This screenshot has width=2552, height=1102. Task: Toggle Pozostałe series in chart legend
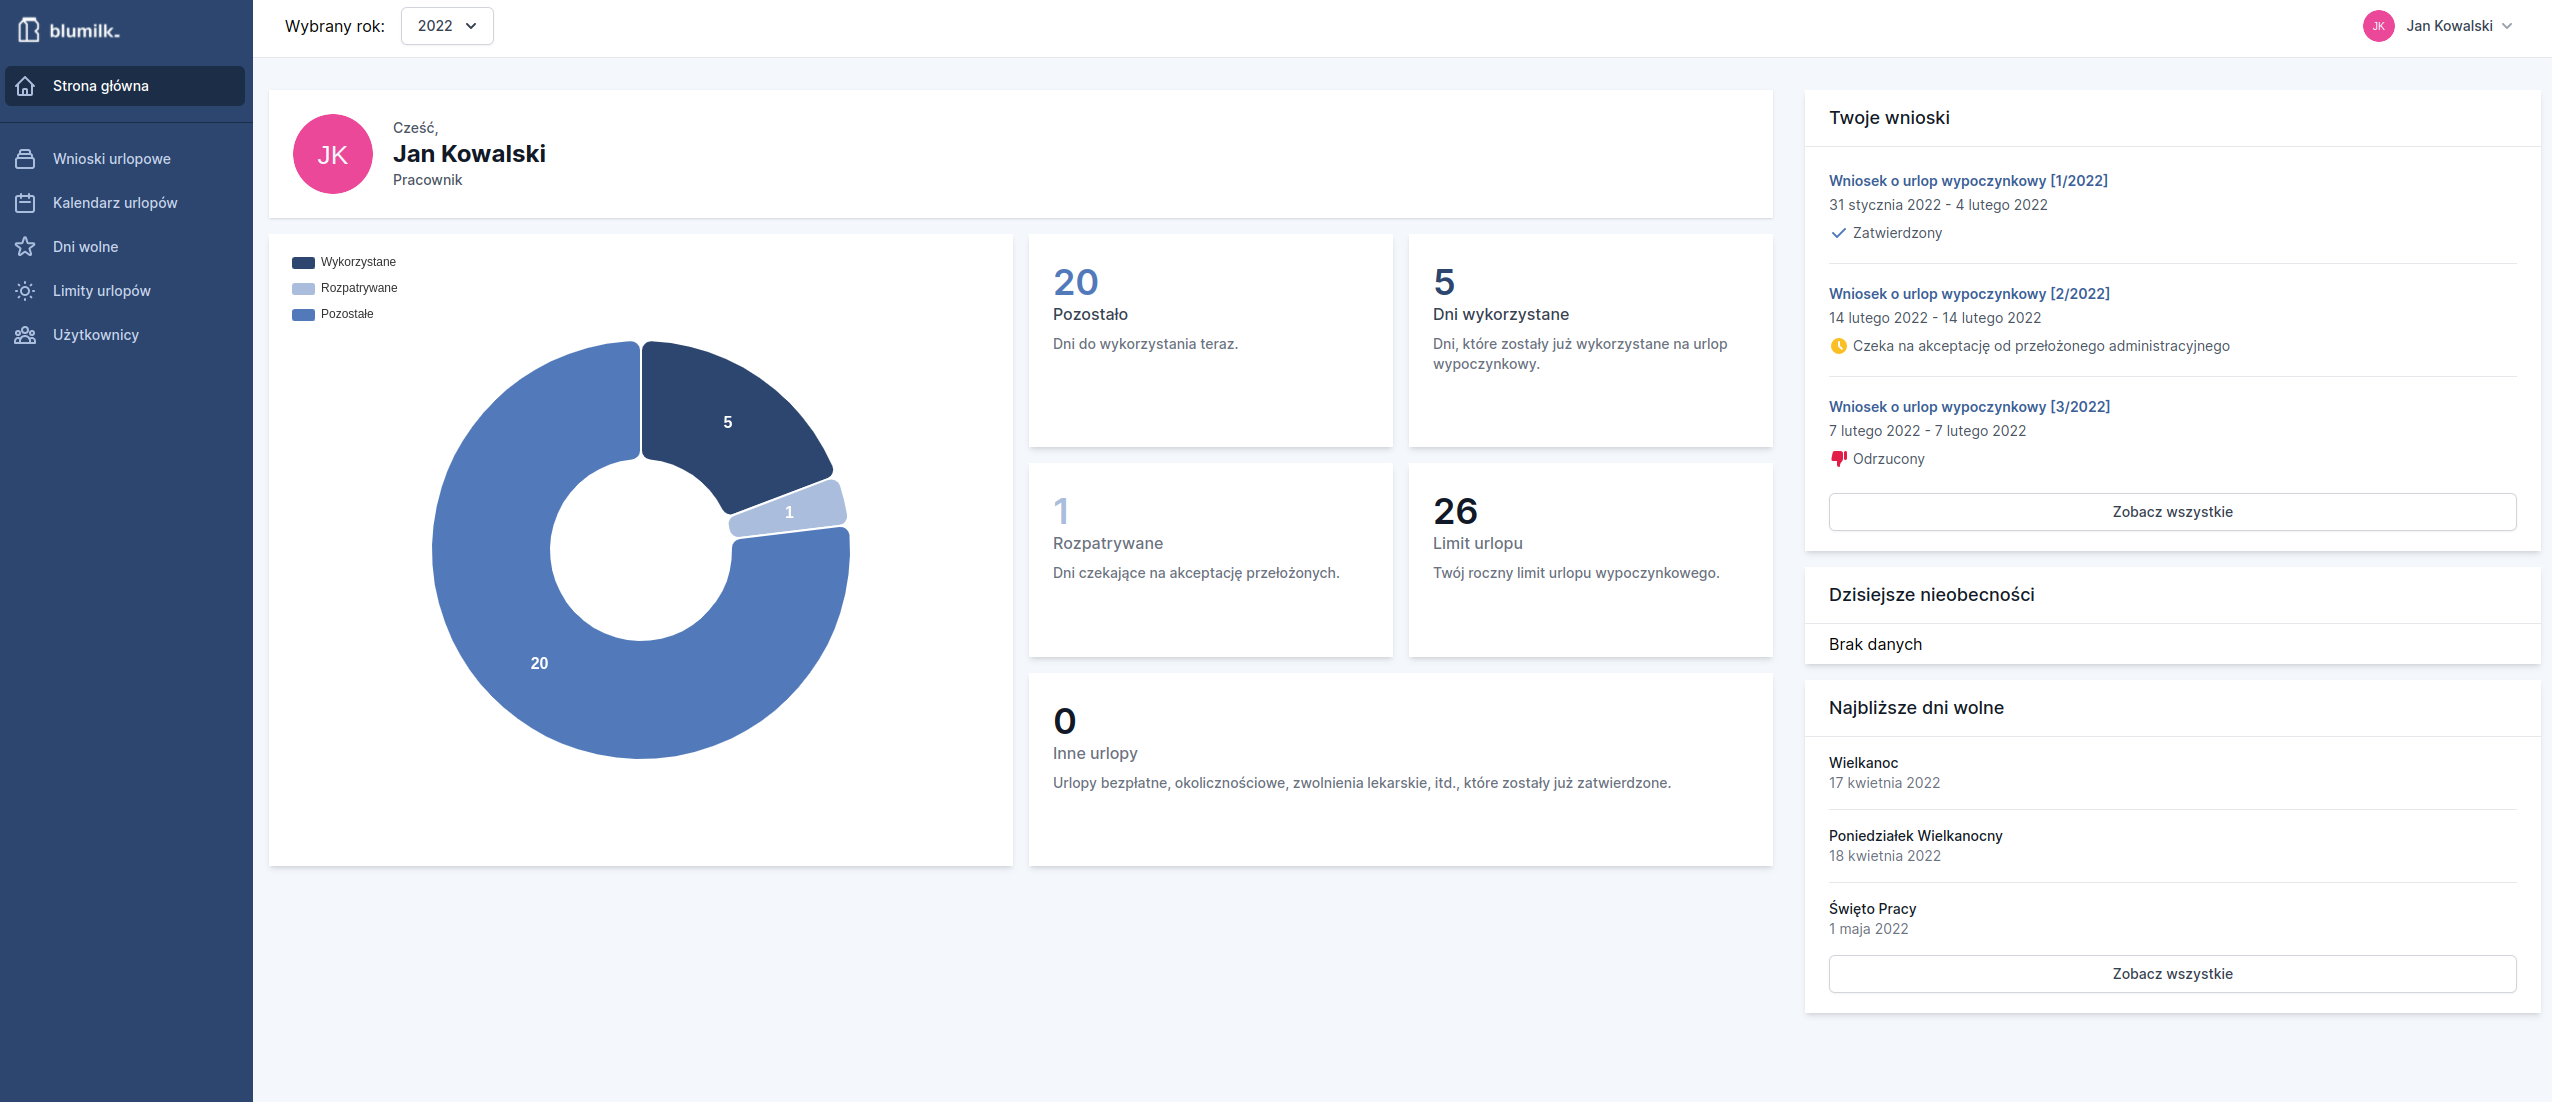333,314
